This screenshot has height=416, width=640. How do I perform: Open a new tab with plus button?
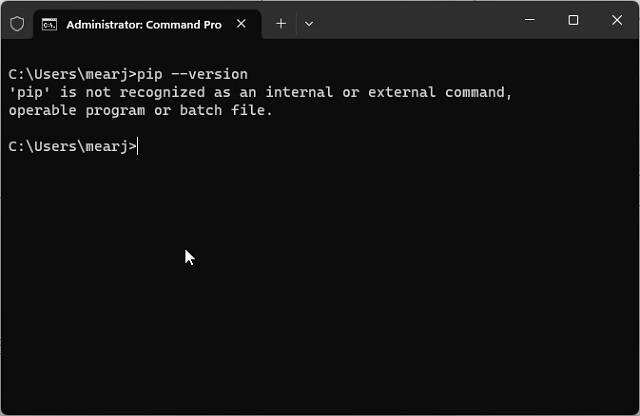click(281, 23)
